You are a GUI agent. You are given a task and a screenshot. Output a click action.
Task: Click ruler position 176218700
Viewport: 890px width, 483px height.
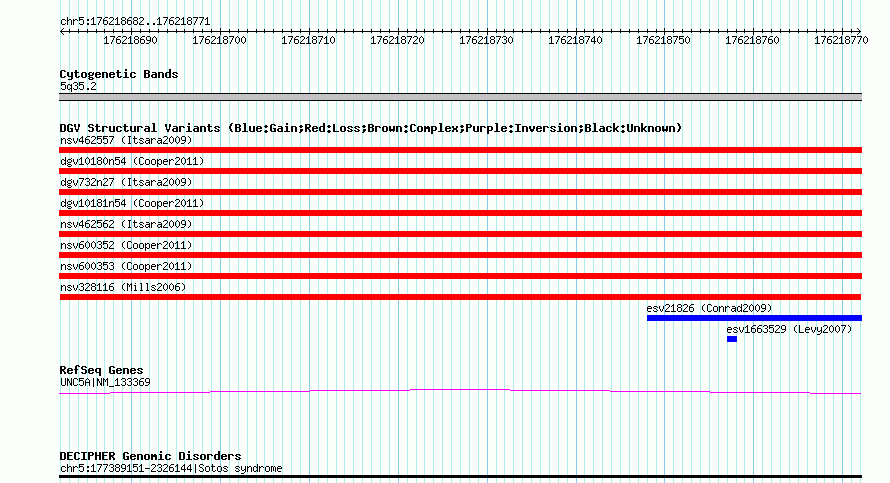click(220, 40)
